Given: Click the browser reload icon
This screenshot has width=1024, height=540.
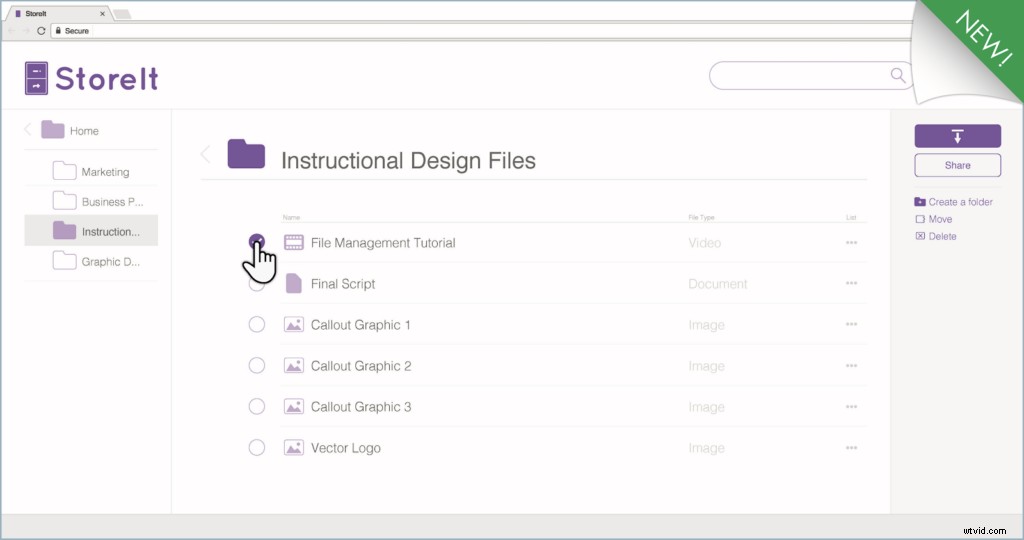Looking at the screenshot, I should (41, 31).
